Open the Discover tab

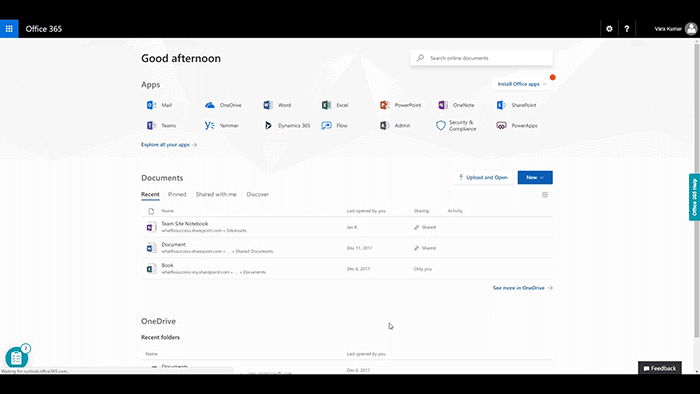(x=258, y=195)
